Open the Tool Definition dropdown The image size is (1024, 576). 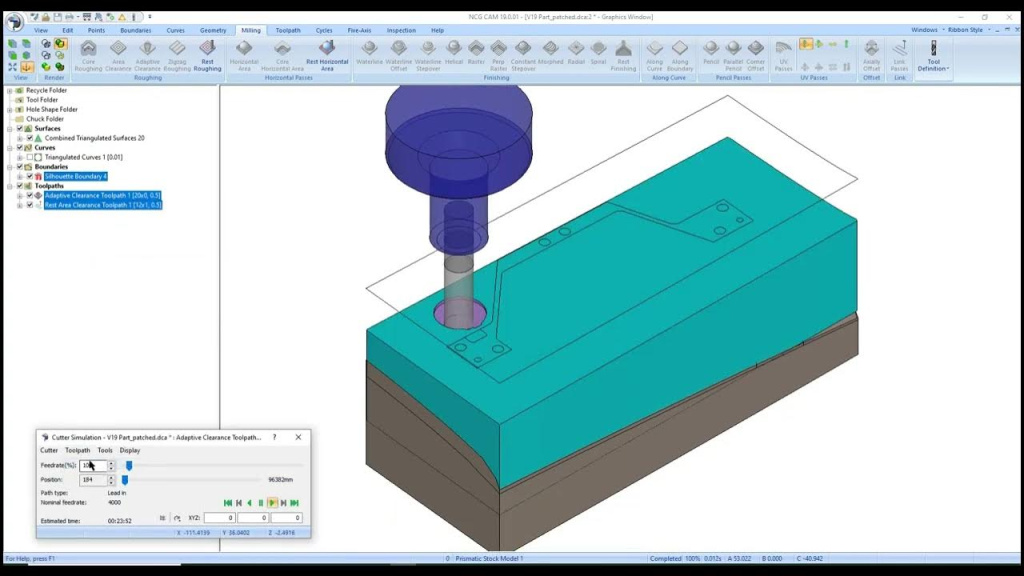(x=934, y=56)
